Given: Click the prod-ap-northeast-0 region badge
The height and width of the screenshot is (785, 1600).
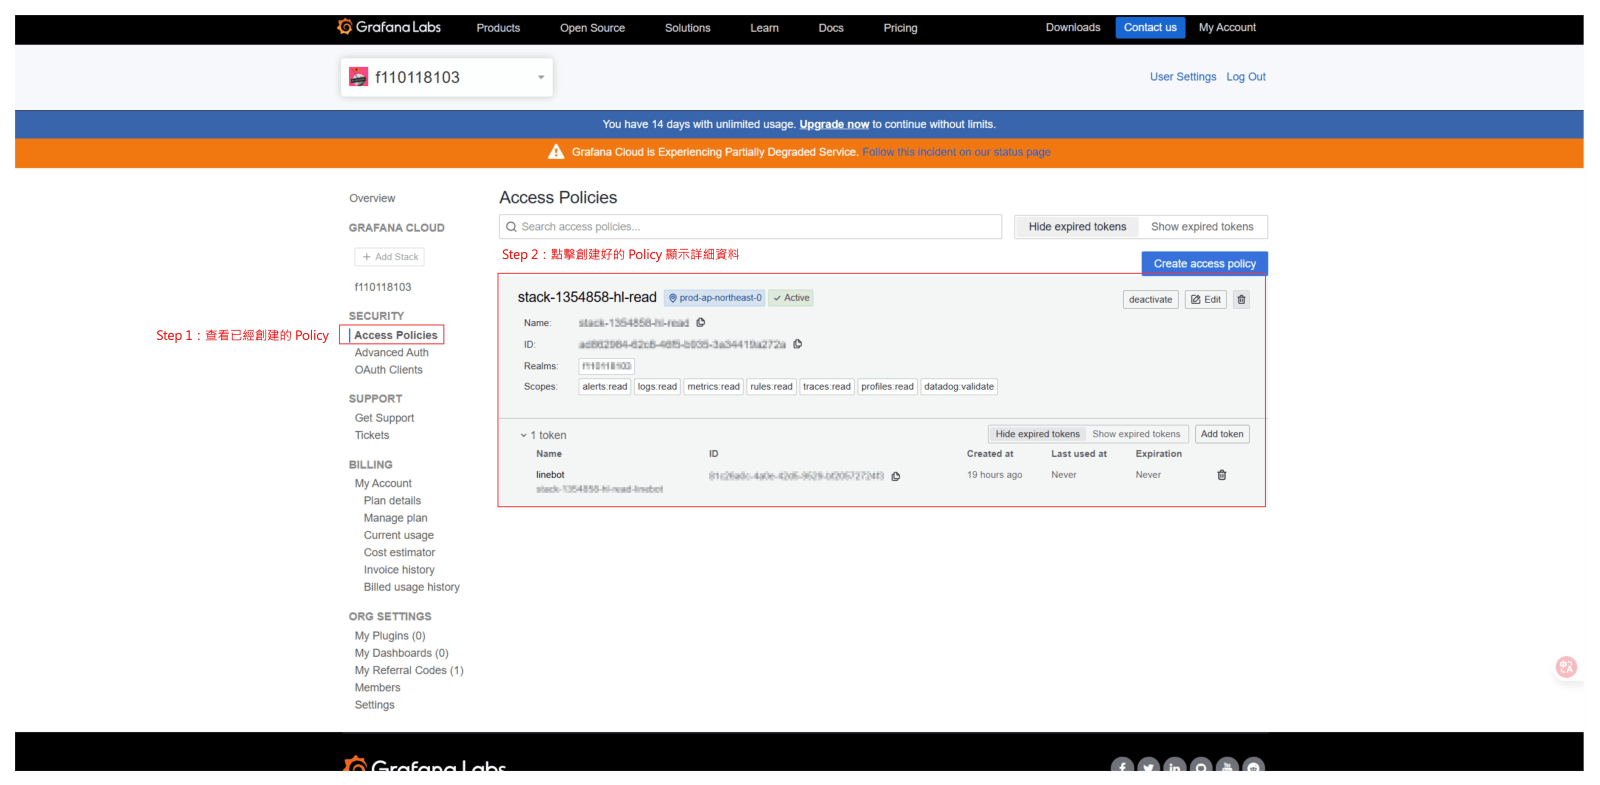Looking at the screenshot, I should (x=715, y=298).
